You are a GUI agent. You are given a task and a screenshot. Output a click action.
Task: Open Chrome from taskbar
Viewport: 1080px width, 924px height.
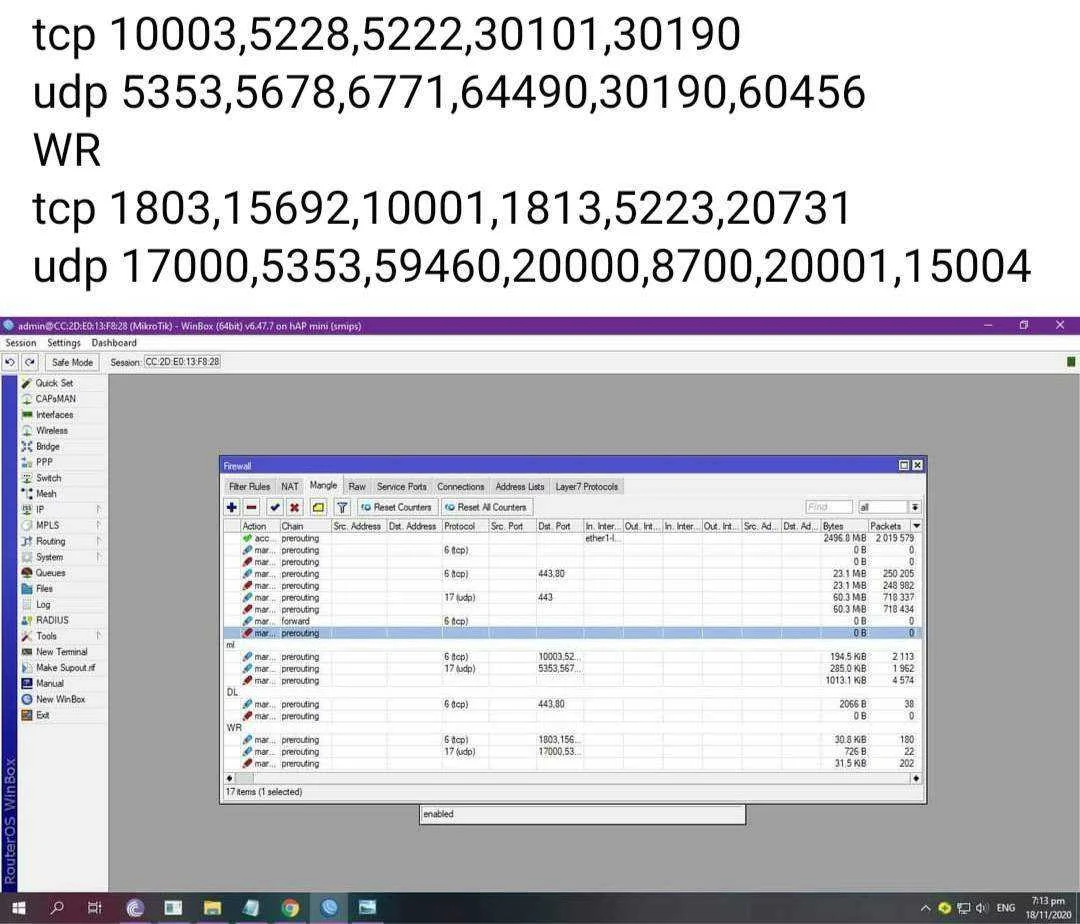click(290, 907)
